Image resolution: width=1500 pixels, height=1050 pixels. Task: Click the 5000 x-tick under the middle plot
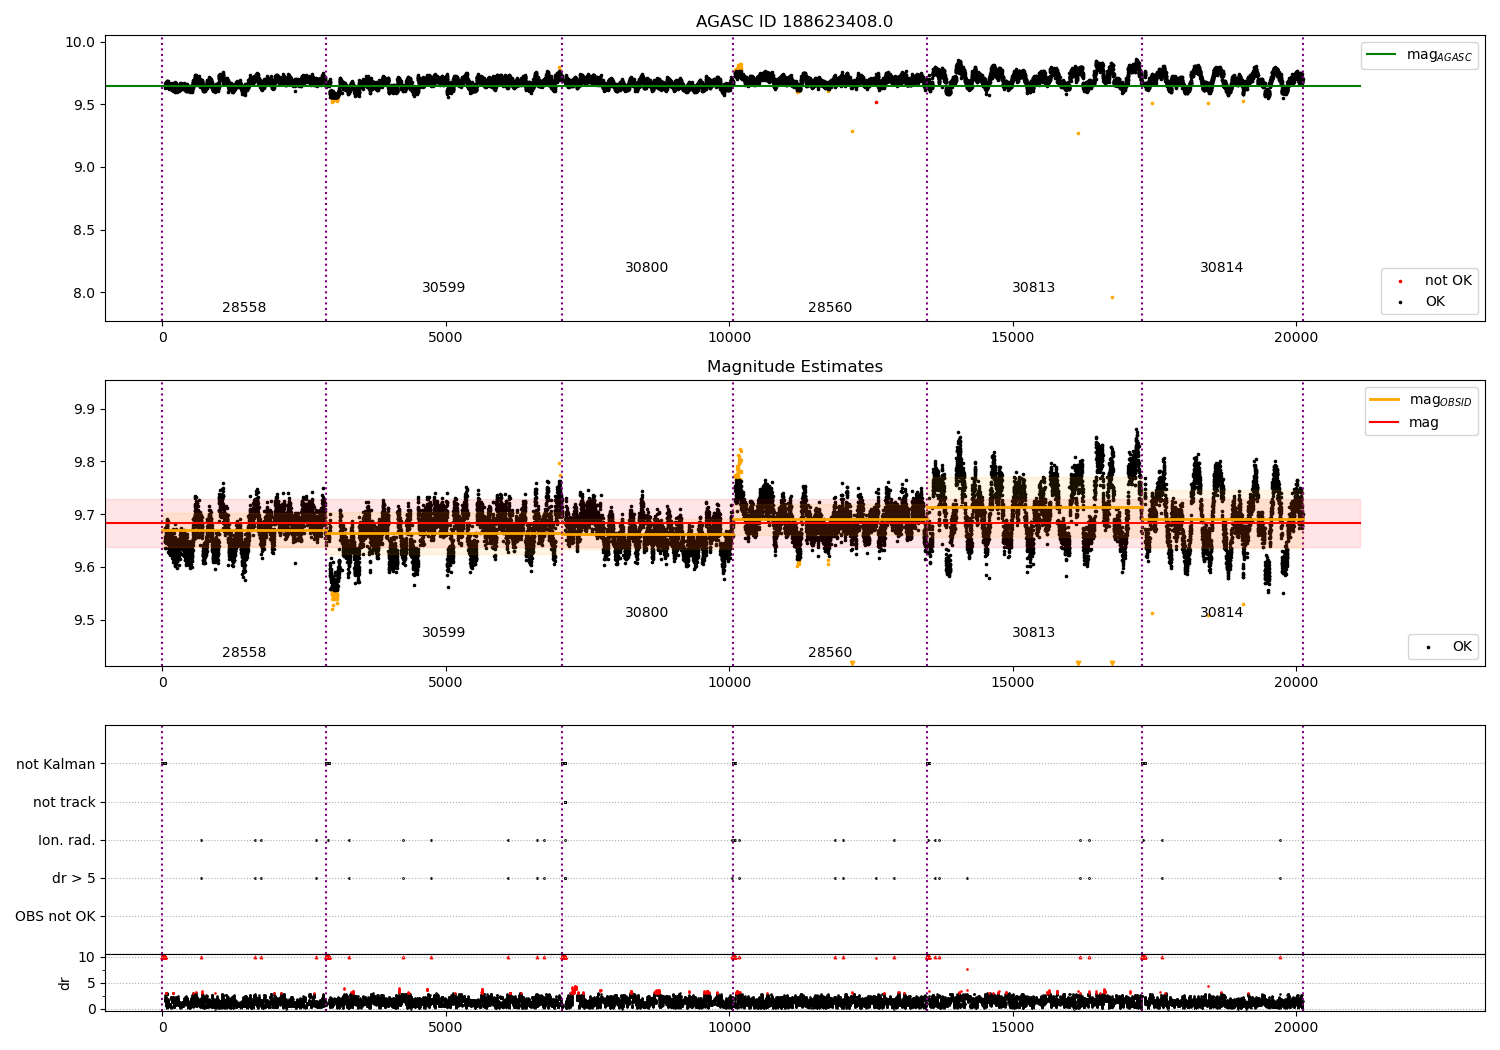[x=445, y=683]
